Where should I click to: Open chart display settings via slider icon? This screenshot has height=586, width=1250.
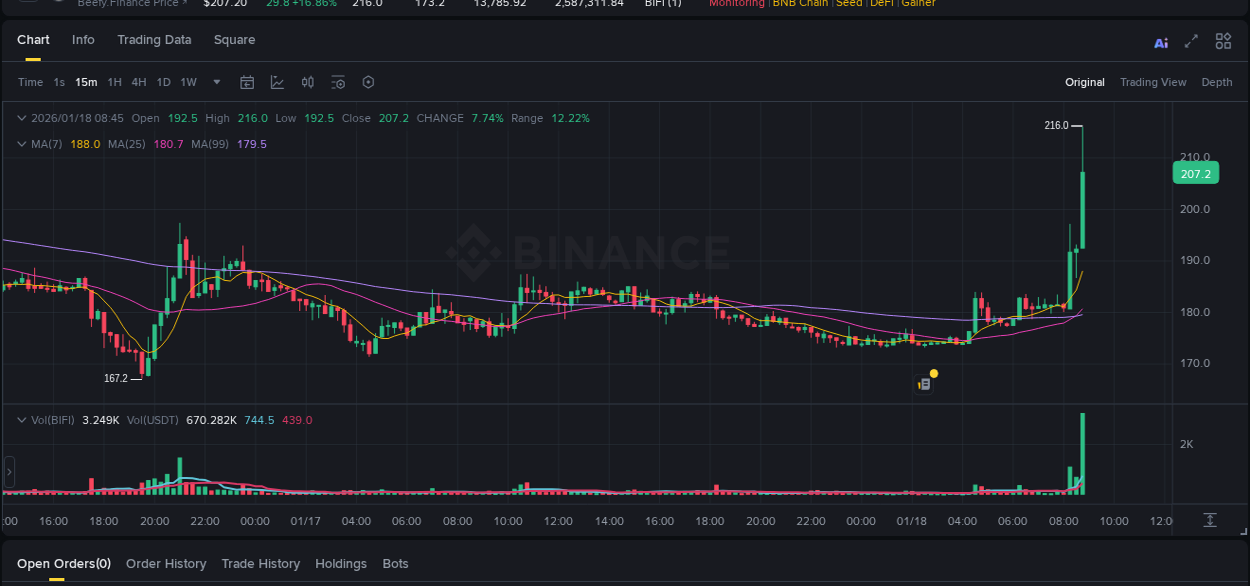point(337,82)
